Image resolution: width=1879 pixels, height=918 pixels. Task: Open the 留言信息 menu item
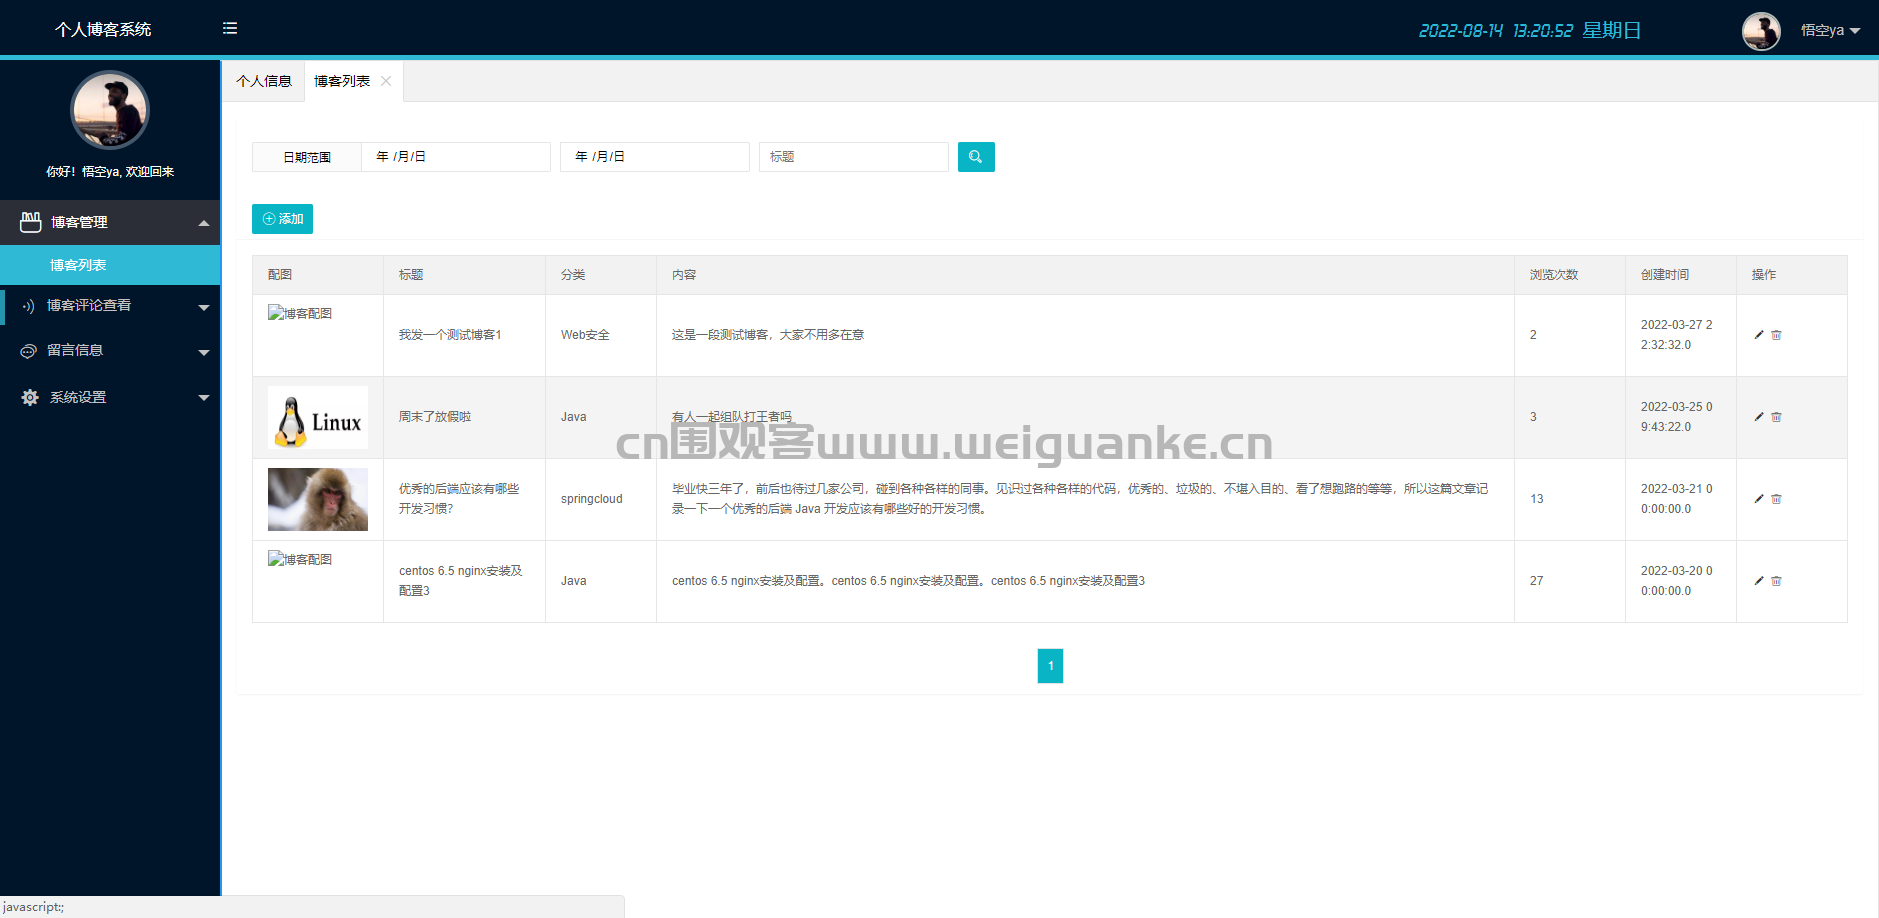pyautogui.click(x=110, y=351)
